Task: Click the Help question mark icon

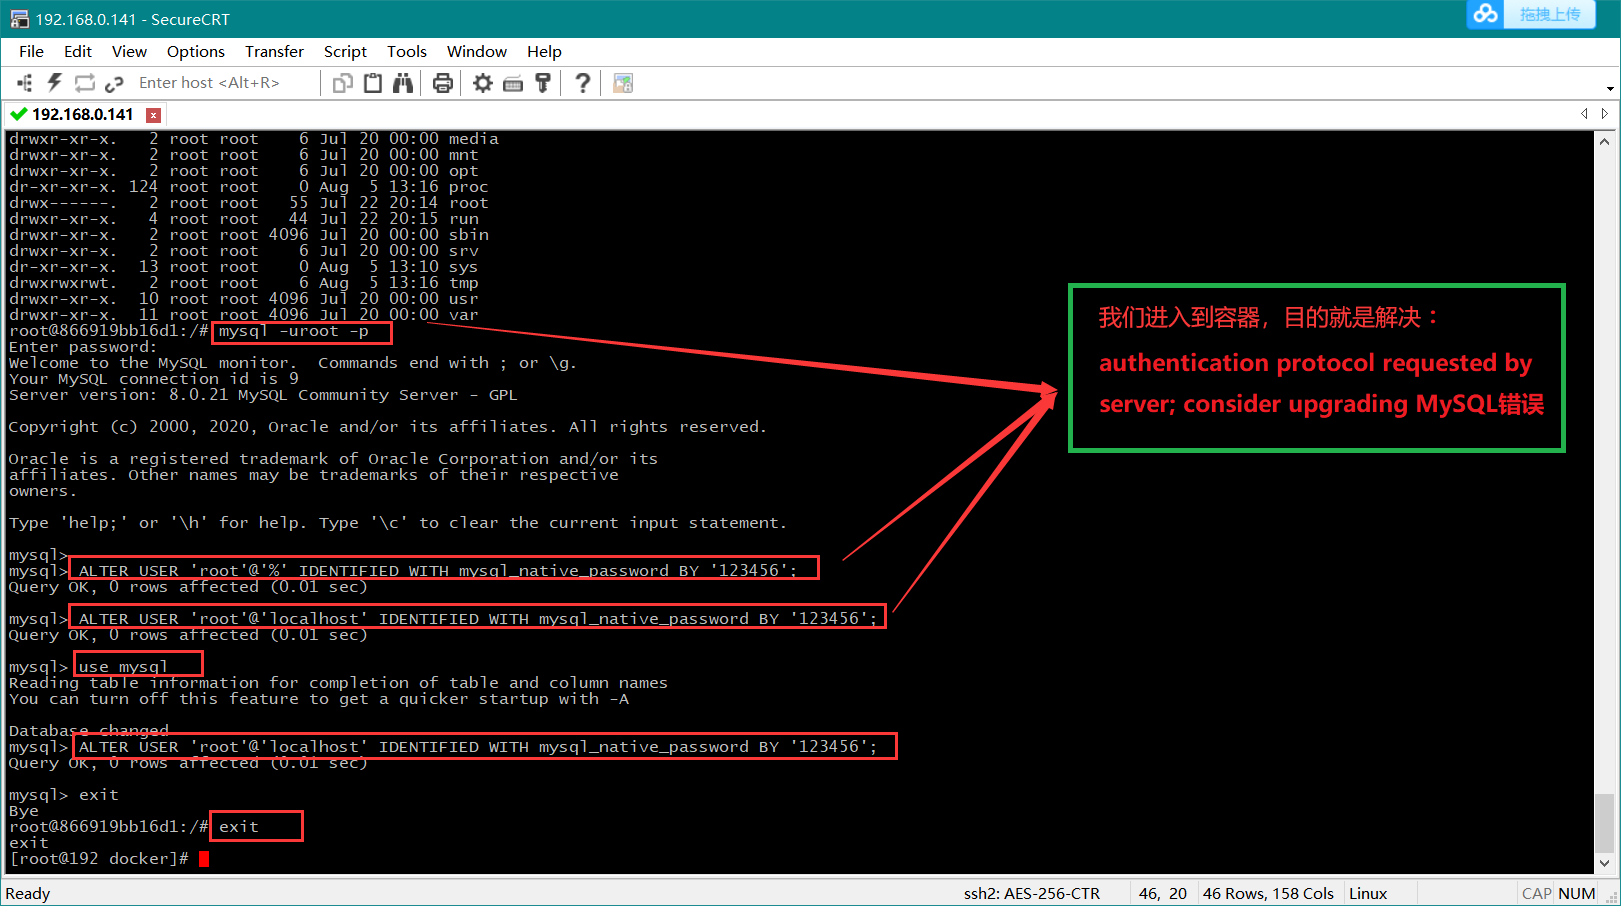Action: tap(583, 83)
